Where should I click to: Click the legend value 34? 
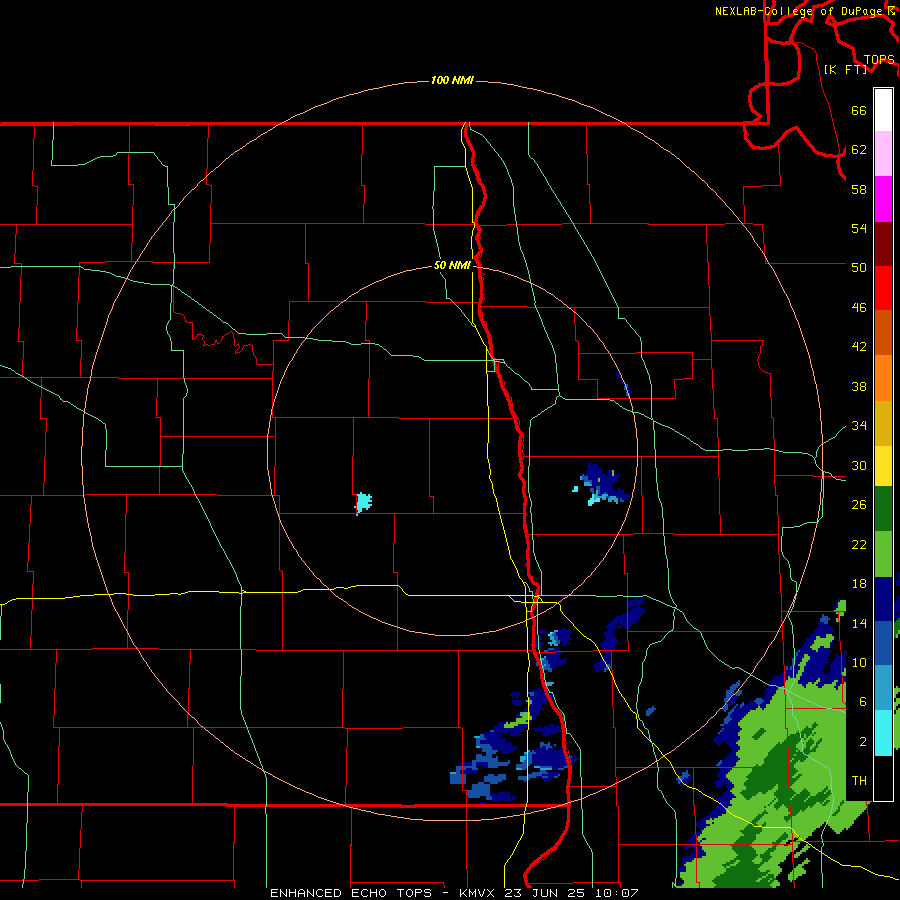(x=859, y=425)
